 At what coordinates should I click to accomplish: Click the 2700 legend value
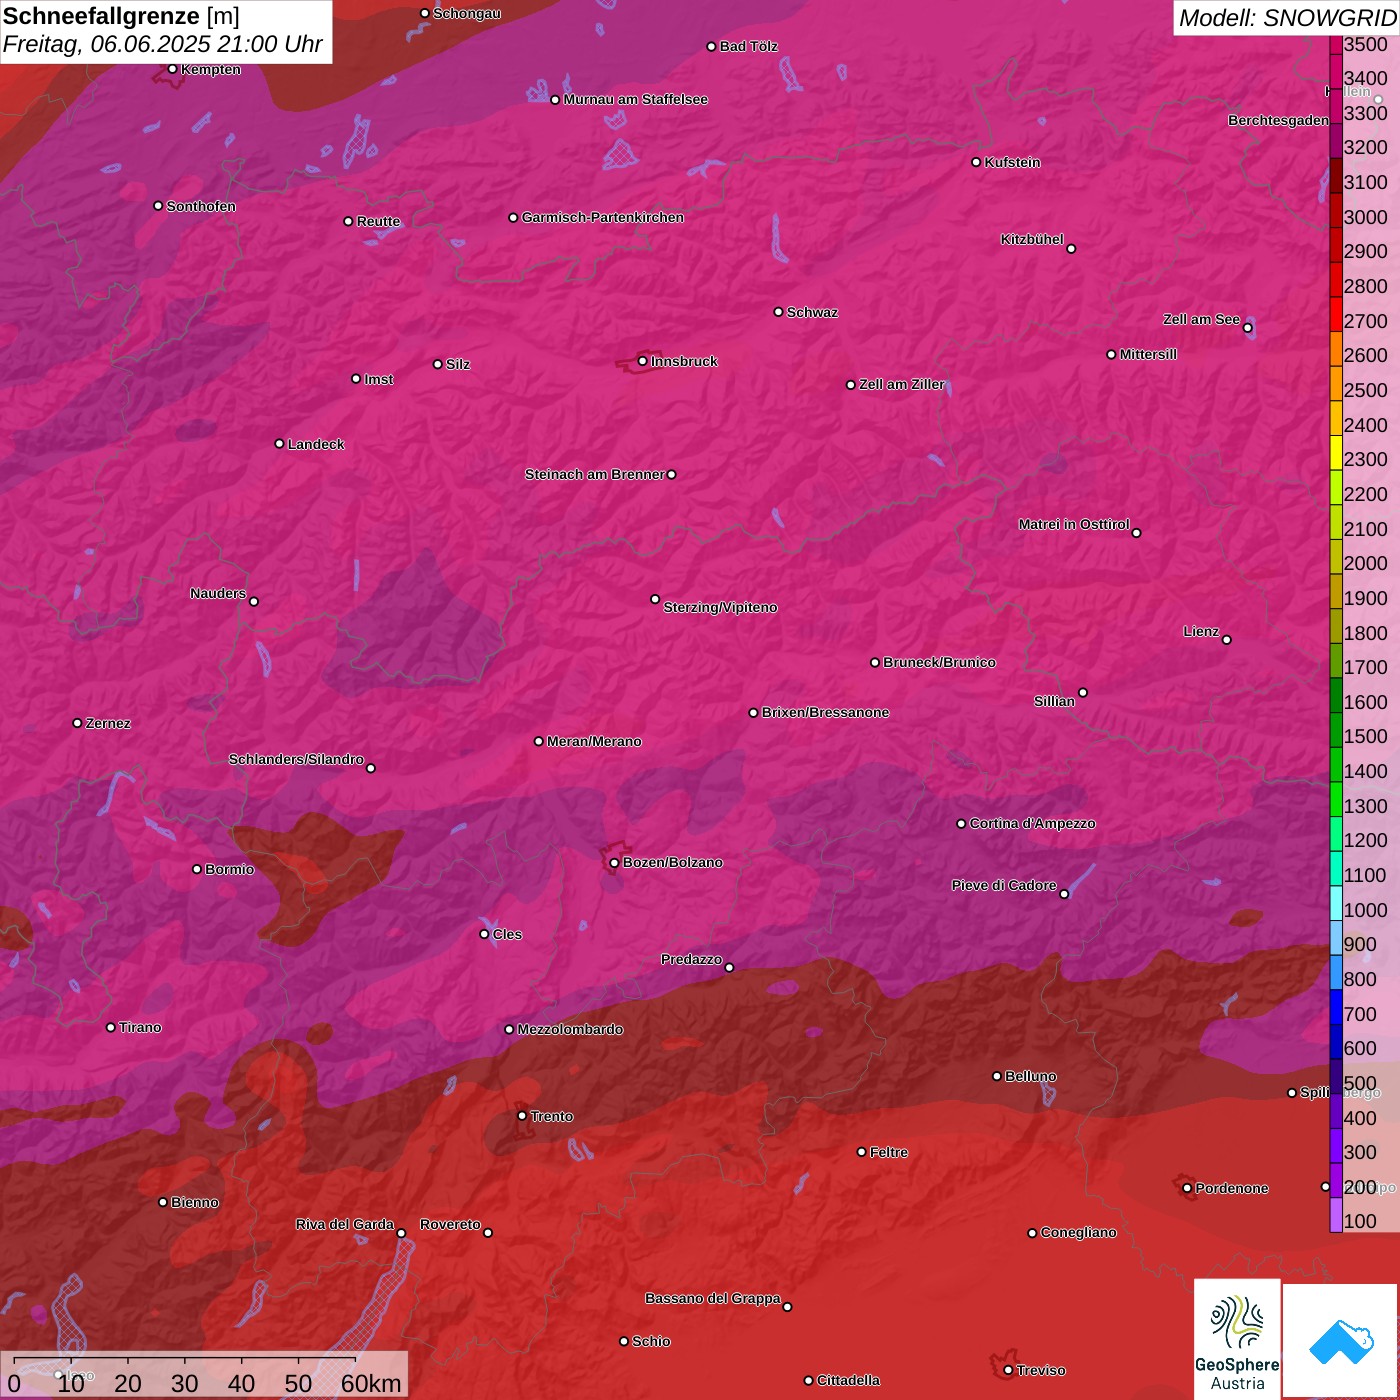click(x=1366, y=321)
